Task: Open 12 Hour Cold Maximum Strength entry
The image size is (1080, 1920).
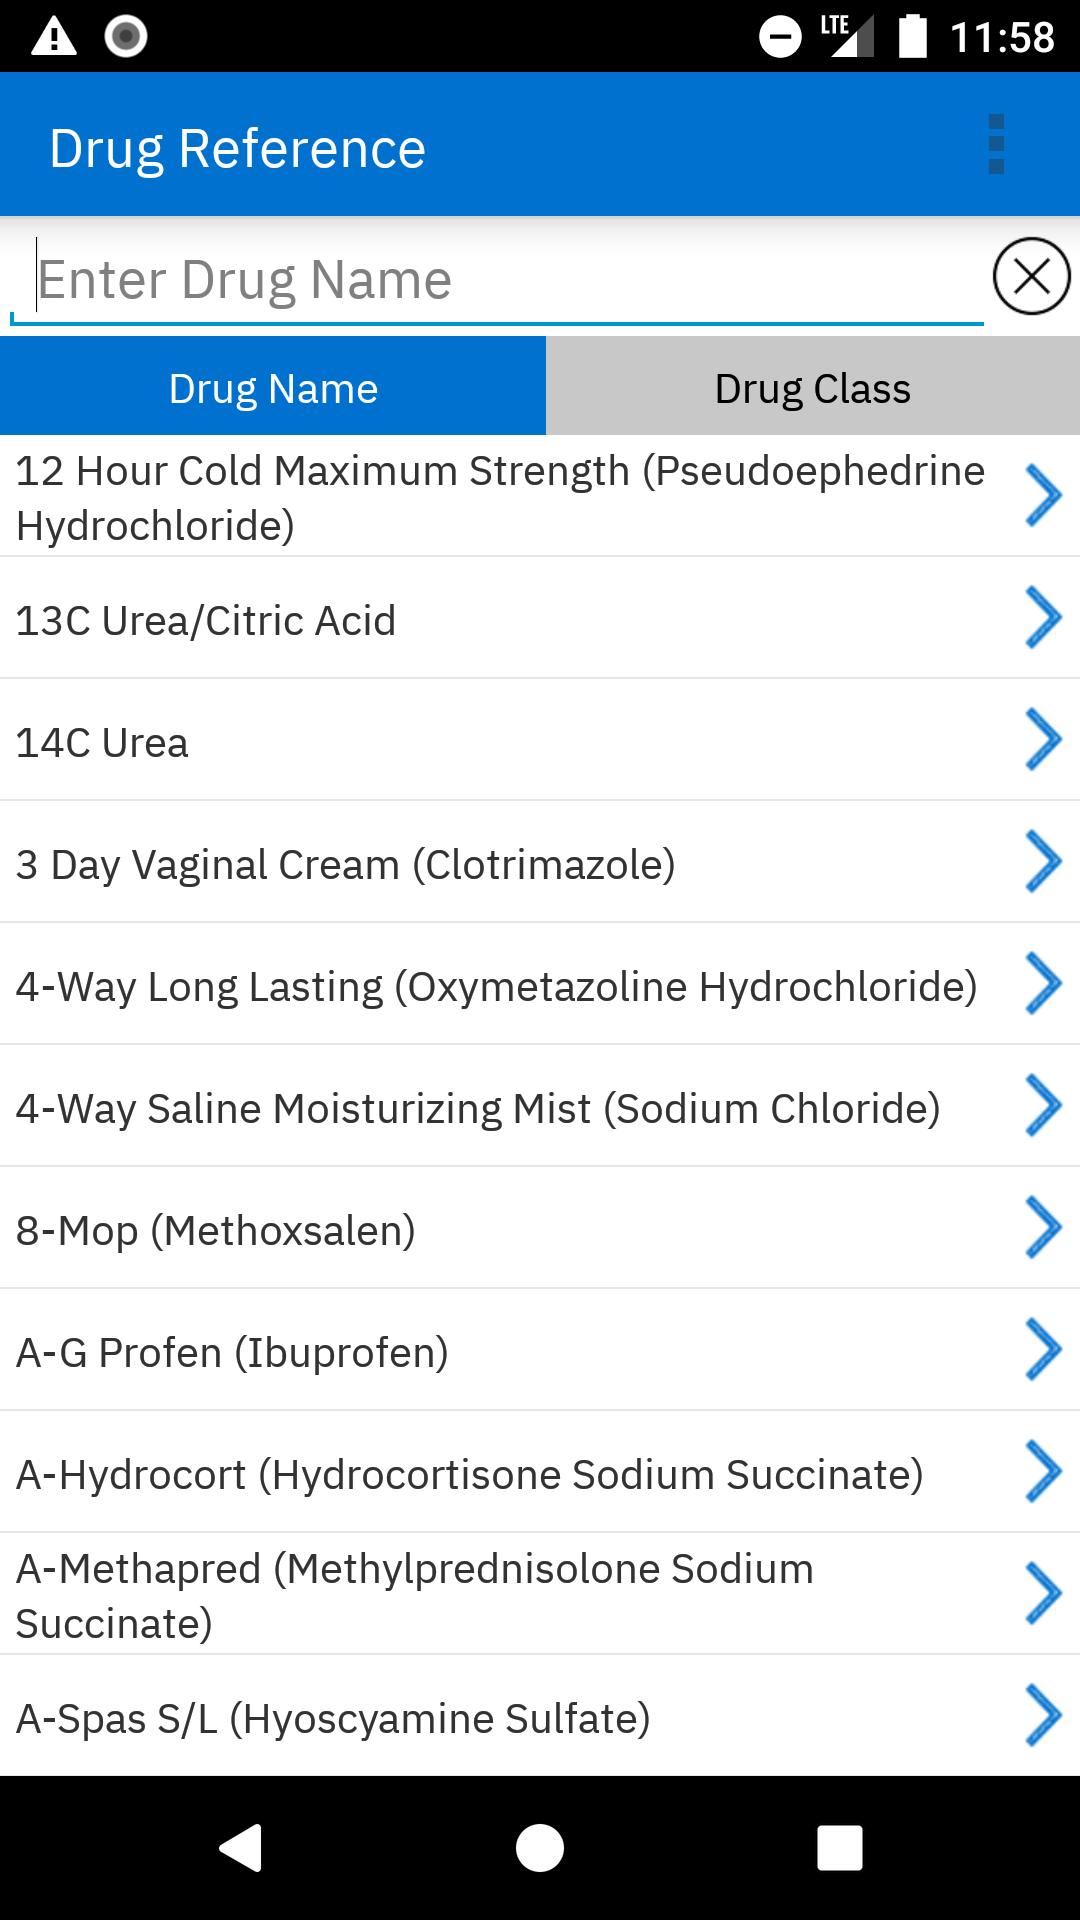Action: click(500, 497)
